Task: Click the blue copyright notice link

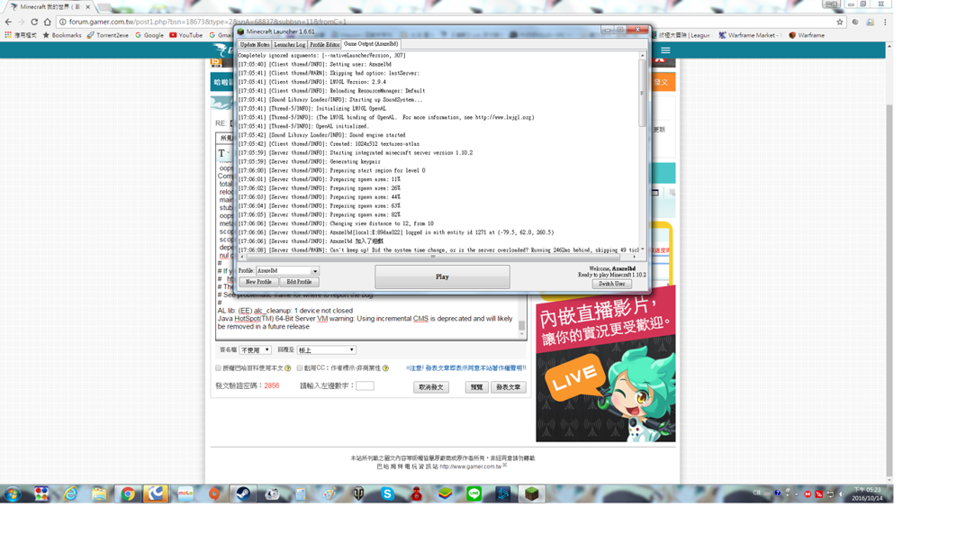Action: [466, 368]
